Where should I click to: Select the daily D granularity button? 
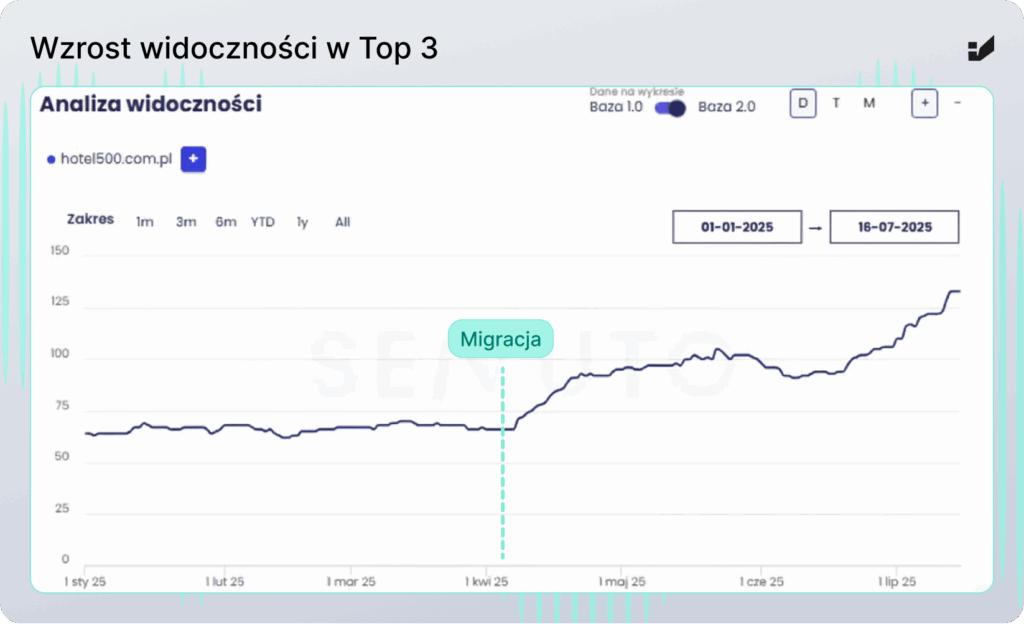802,103
